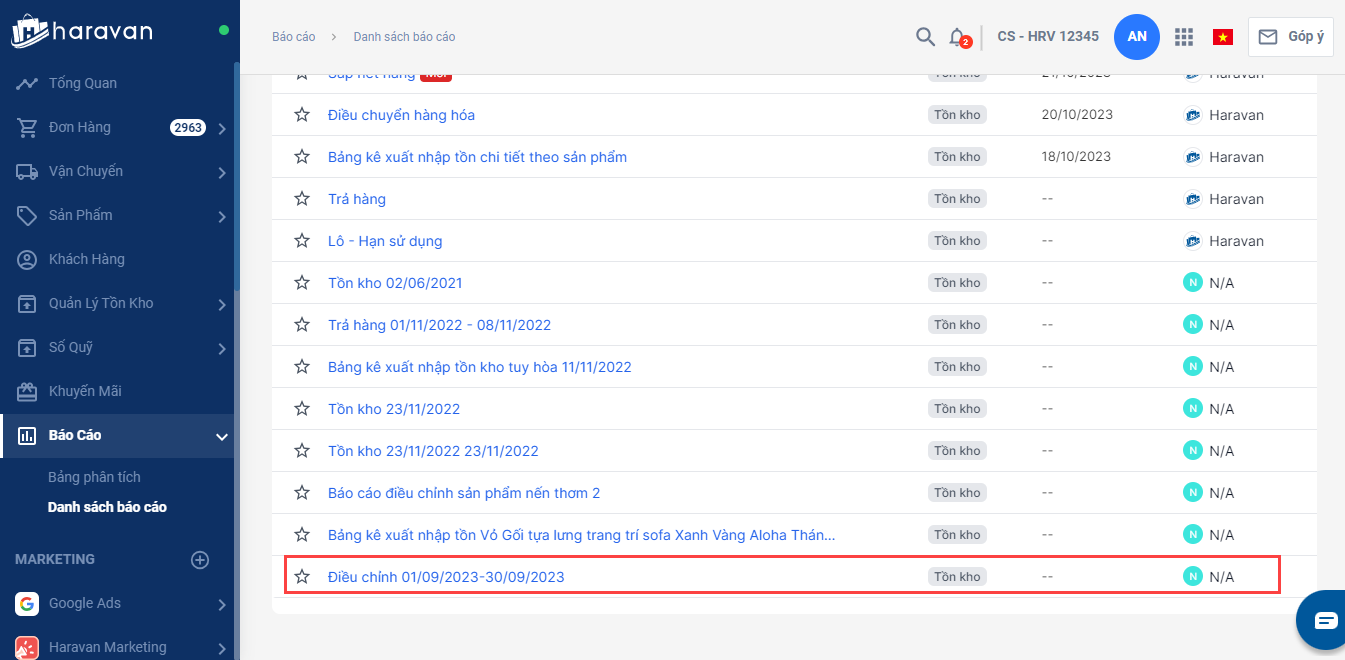This screenshot has height=660, width=1345.
Task: Open Bảng phân tích submenu item
Action: click(94, 477)
